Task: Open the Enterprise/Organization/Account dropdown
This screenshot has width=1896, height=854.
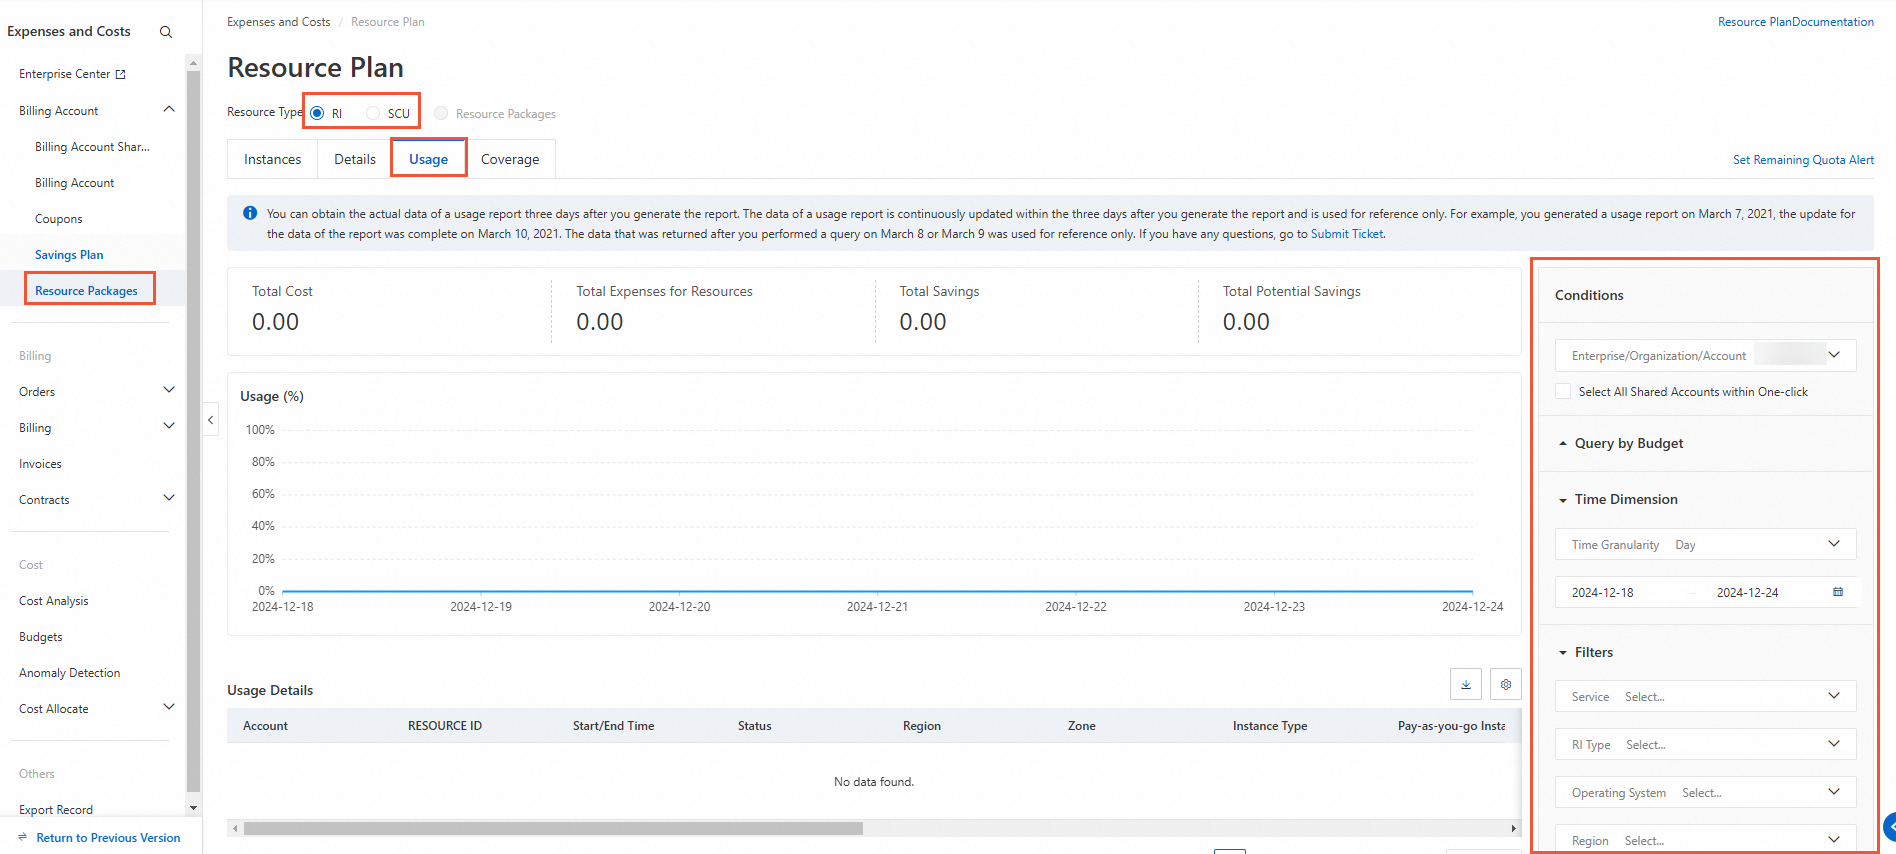Action: point(1706,355)
